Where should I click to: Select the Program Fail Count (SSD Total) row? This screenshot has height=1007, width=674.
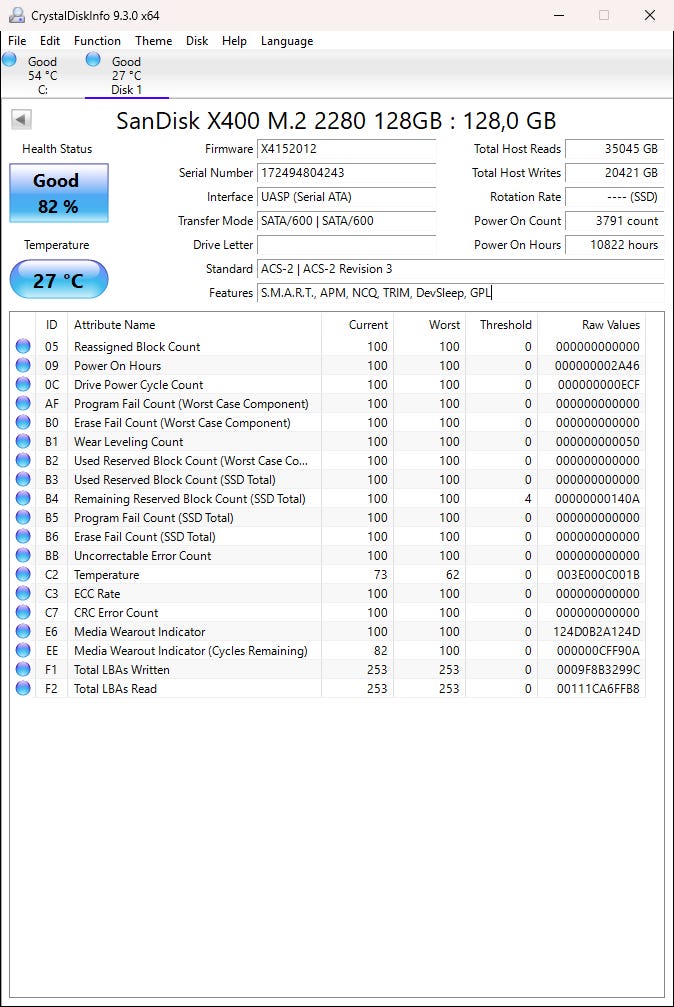328,518
